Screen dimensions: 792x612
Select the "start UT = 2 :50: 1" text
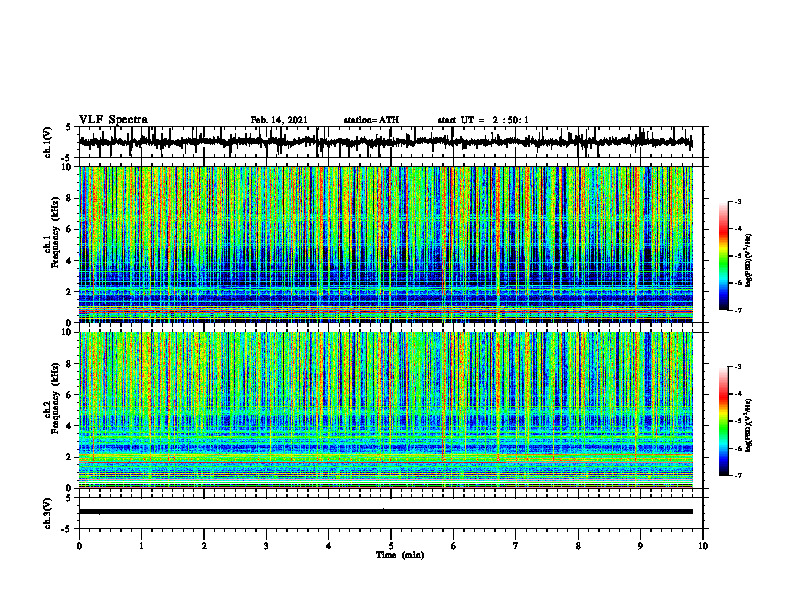click(x=483, y=120)
